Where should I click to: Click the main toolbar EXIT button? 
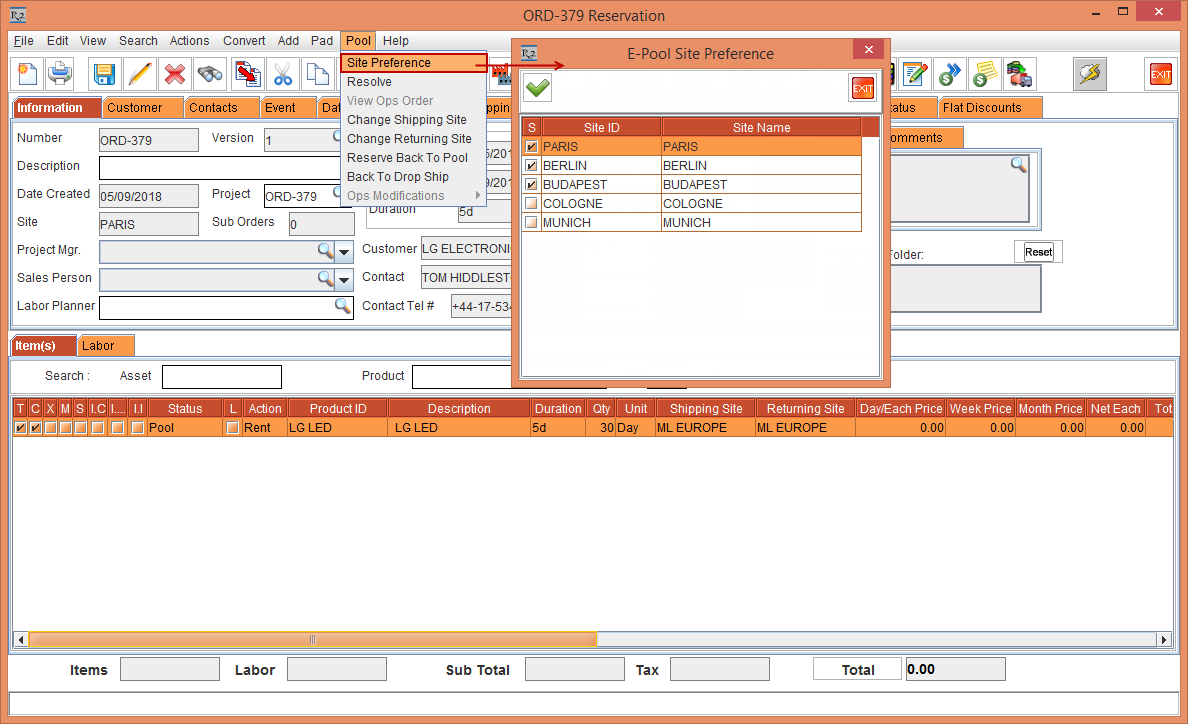tap(1160, 74)
